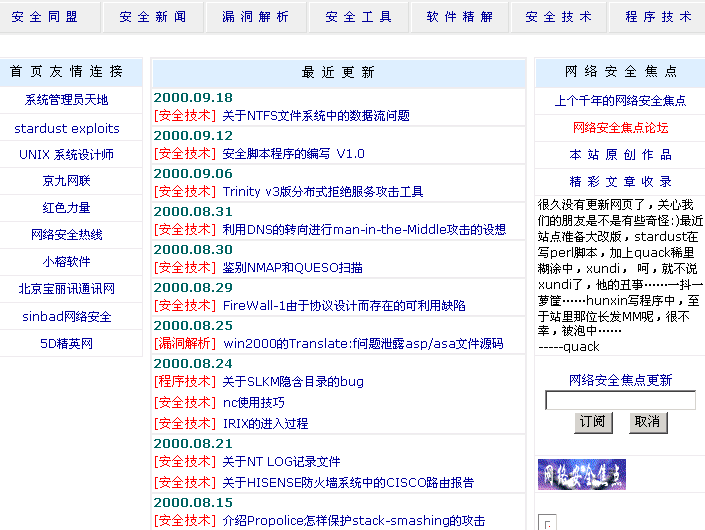
Task: Click the 订阅 subscribe button
Action: [593, 423]
